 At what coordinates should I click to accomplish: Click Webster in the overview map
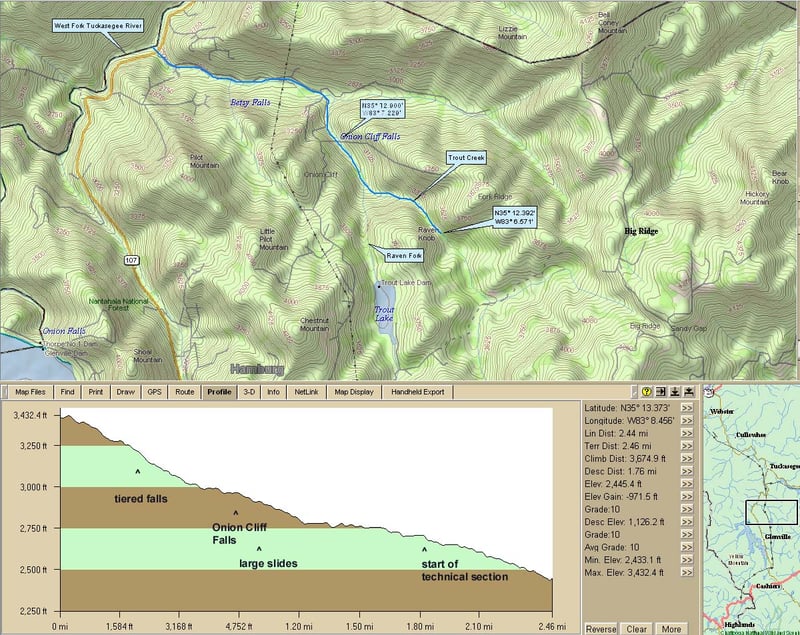pos(722,411)
